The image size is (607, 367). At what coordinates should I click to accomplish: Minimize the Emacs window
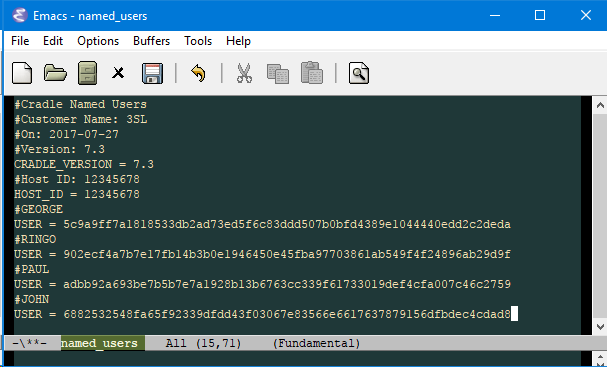pos(495,15)
